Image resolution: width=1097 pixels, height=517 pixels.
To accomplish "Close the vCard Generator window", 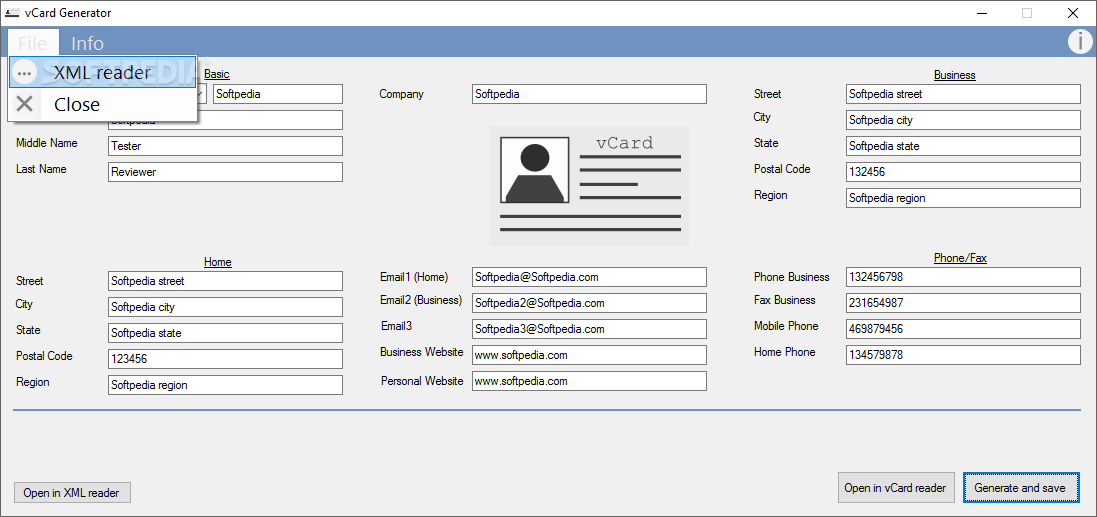I will (1073, 13).
